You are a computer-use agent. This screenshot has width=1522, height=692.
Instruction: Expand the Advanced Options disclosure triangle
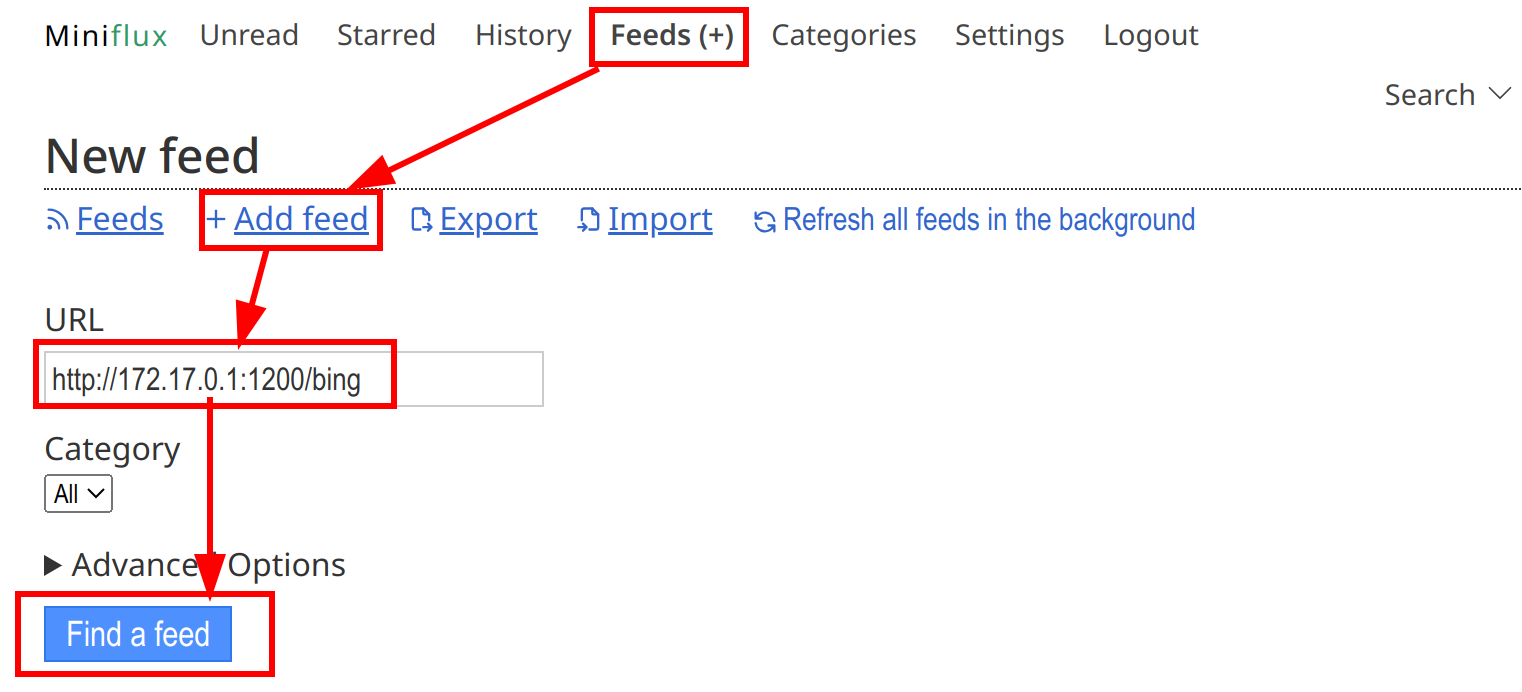53,566
